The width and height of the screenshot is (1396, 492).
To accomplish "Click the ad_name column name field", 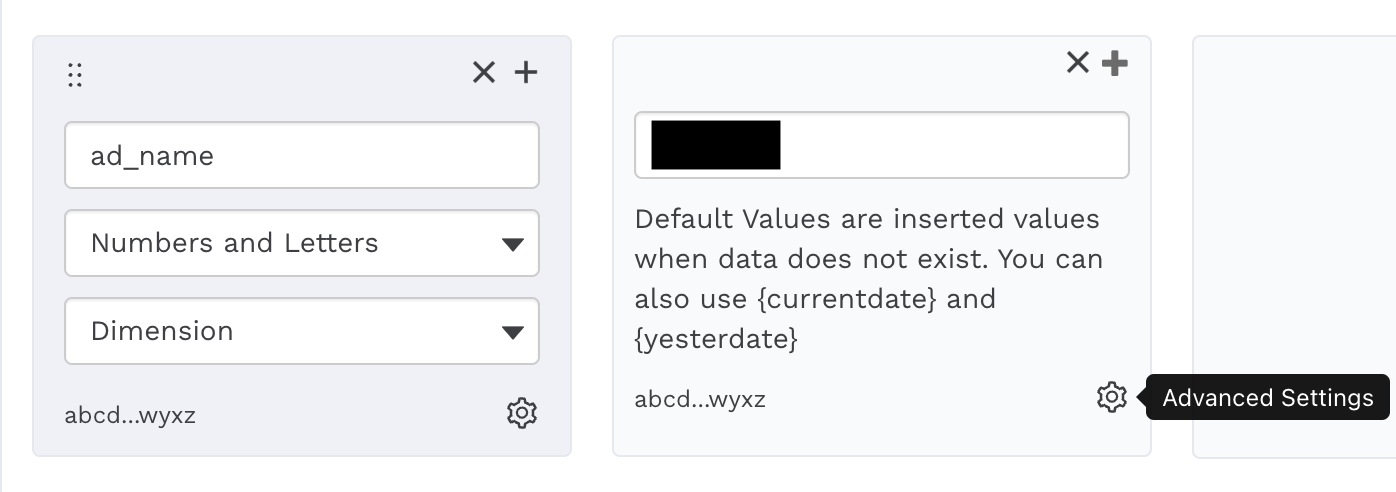I will [301, 155].
